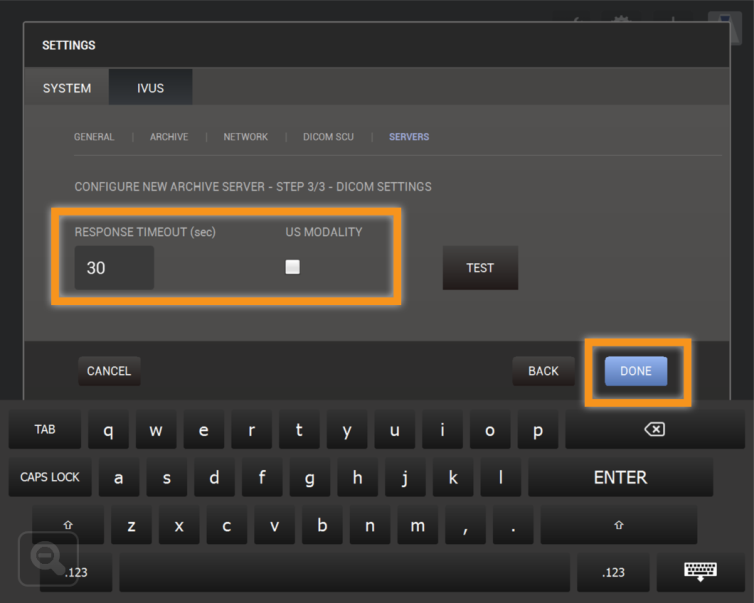Open the GENERAL settings section
Screen dimensions: 754x603
[94, 137]
